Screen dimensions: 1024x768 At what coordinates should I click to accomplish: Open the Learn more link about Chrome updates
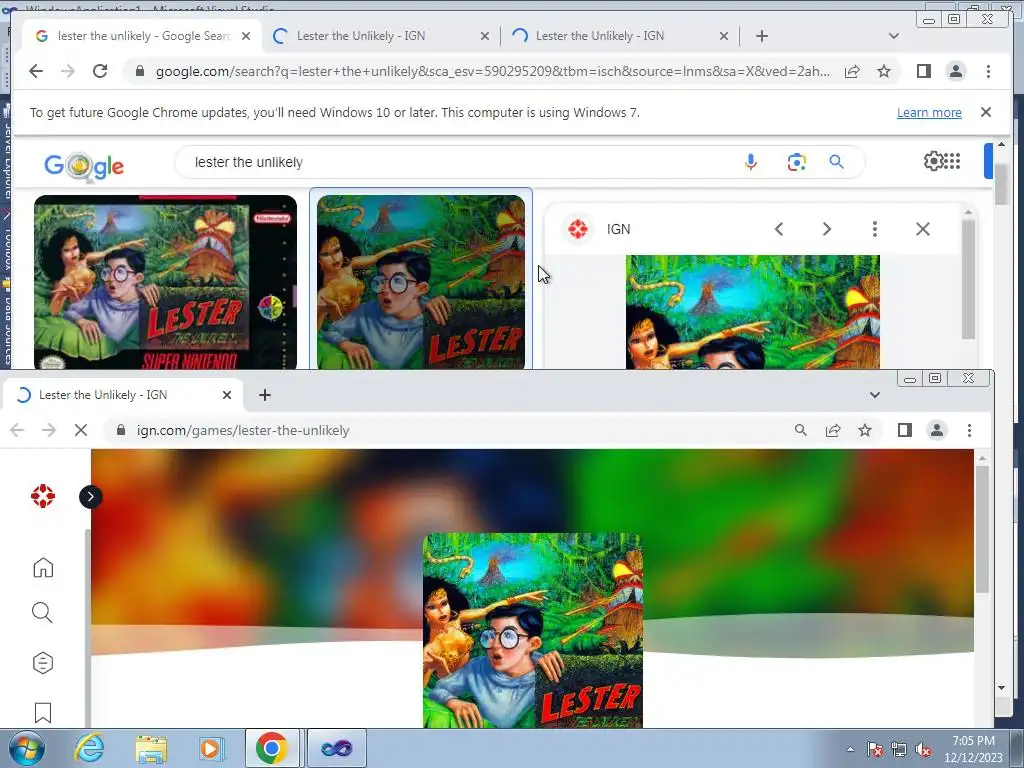(x=929, y=112)
